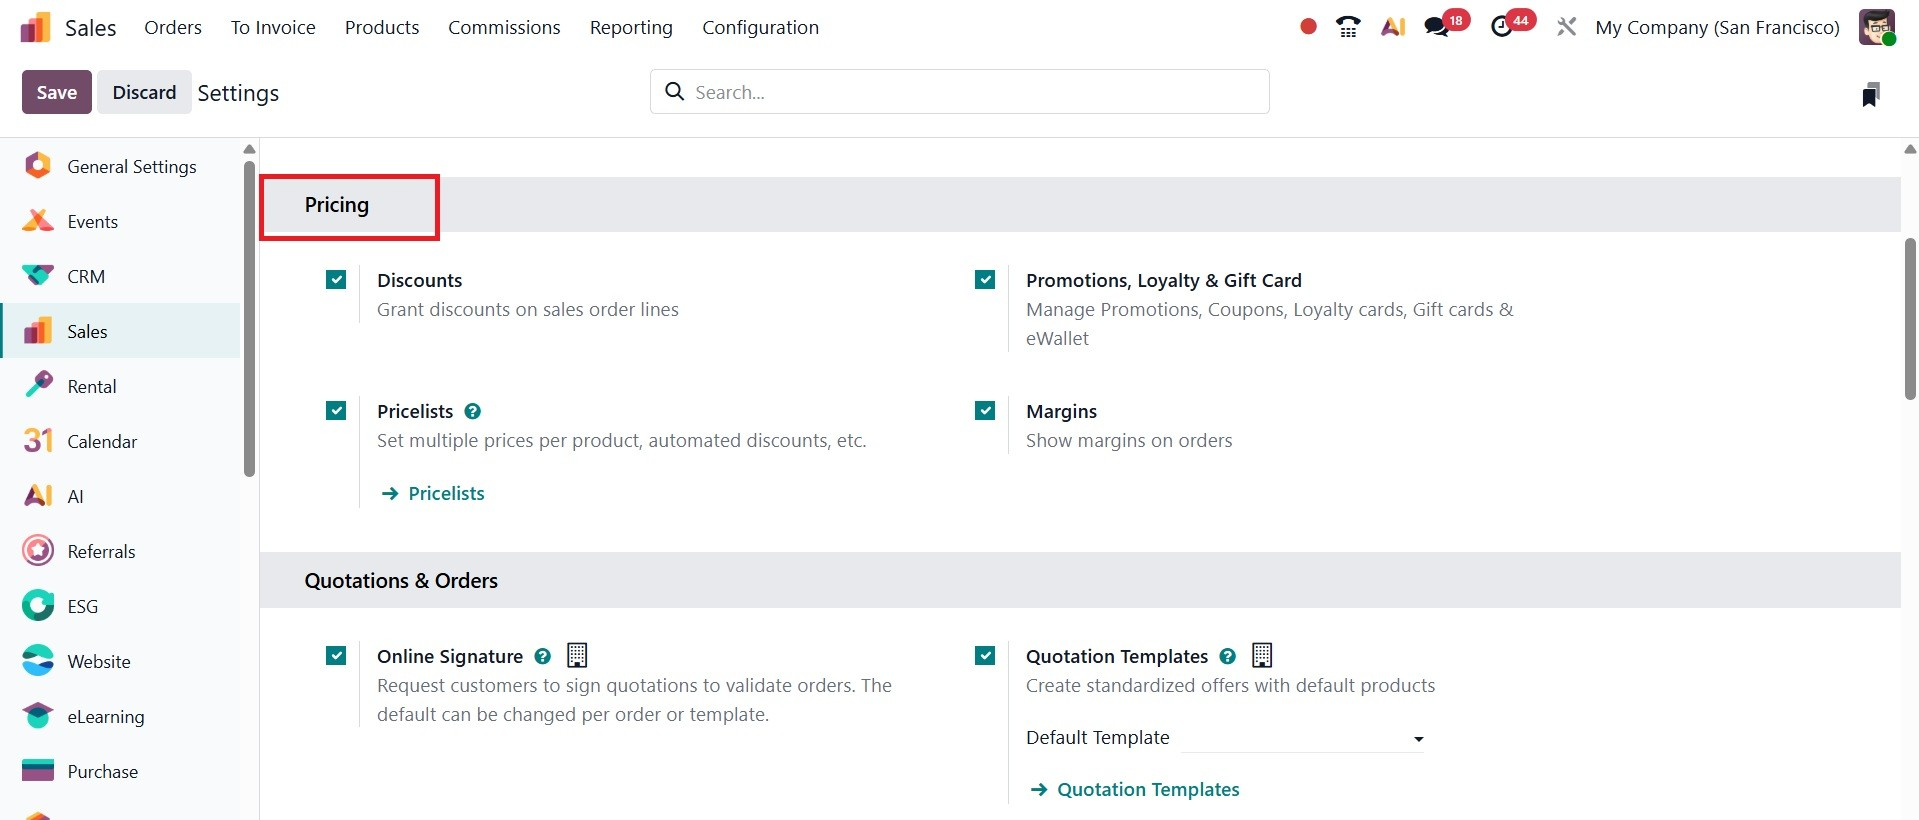Disable the Online Signature checkbox
Viewport: 1919px width, 820px height.
pyautogui.click(x=336, y=656)
